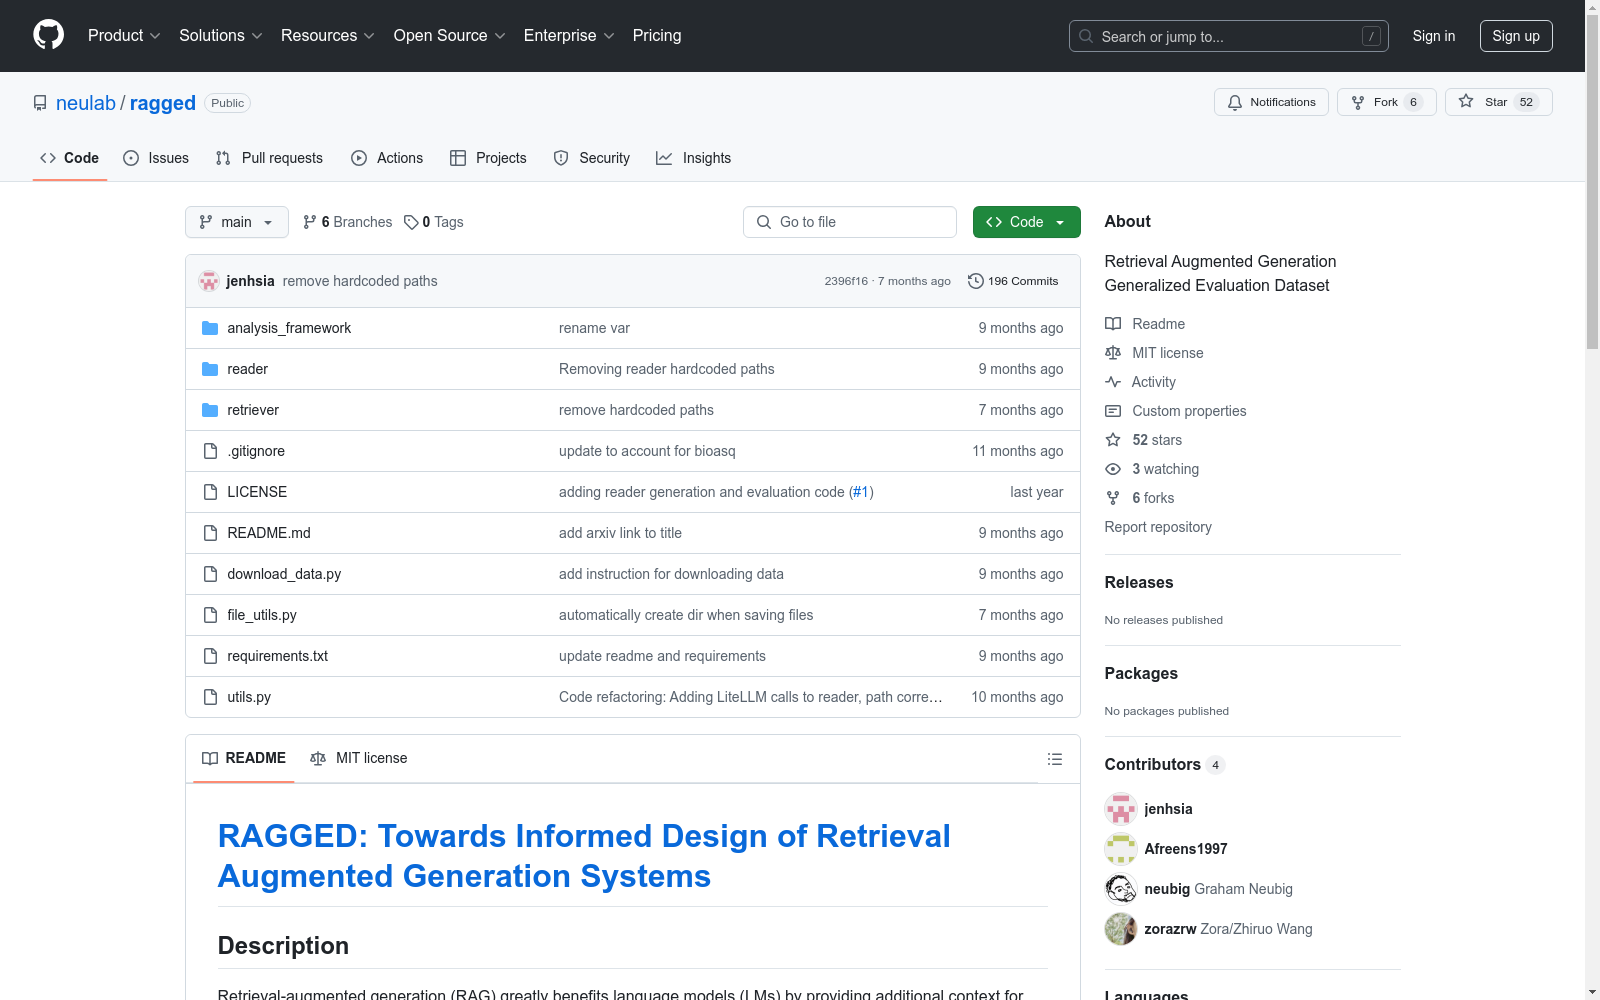Click the jenhsia avatar in the commit header
The height and width of the screenshot is (1000, 1600).
click(x=209, y=281)
